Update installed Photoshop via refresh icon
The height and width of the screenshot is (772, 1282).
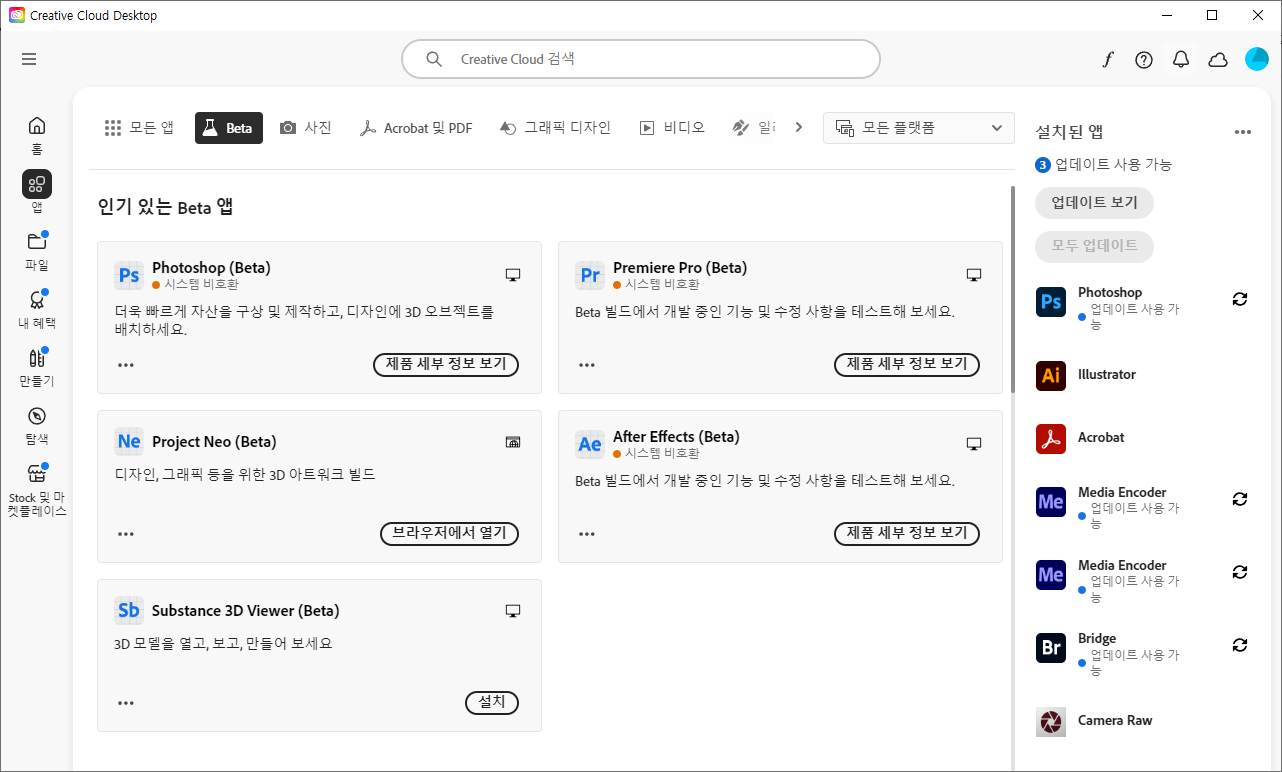point(1240,299)
